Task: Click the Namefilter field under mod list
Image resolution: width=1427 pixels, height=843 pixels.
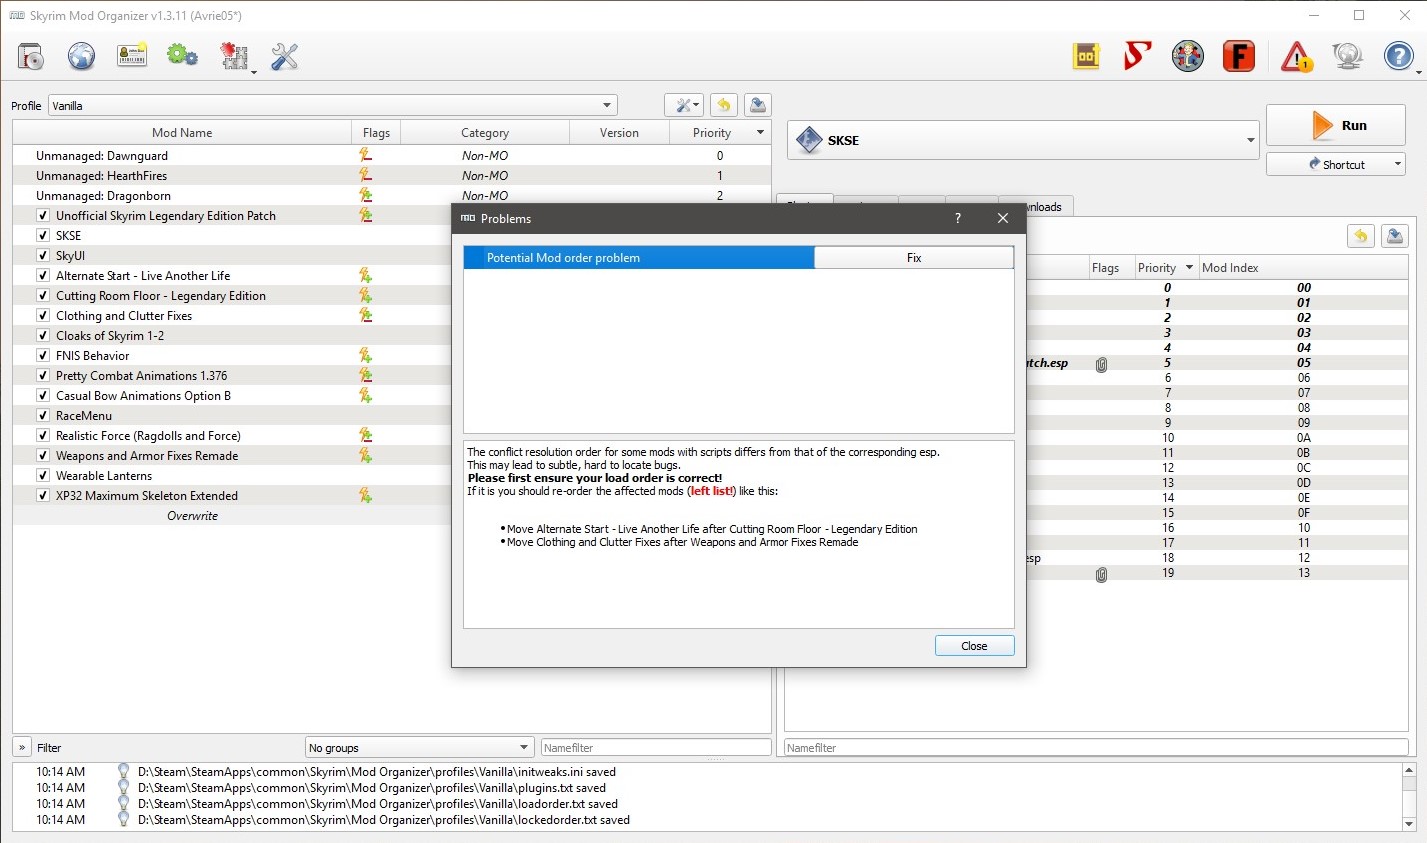Action: click(656, 748)
